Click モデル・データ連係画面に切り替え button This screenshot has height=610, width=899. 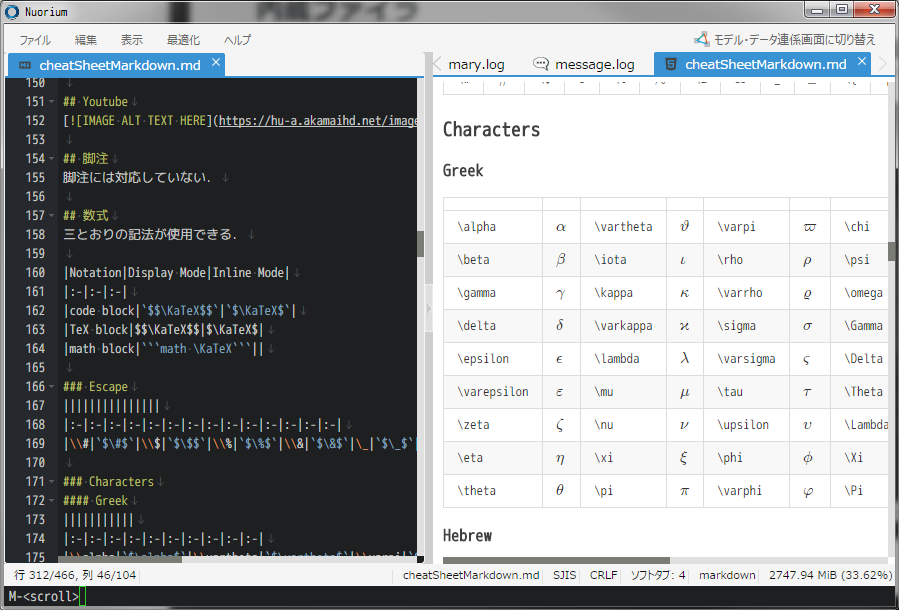pos(785,40)
